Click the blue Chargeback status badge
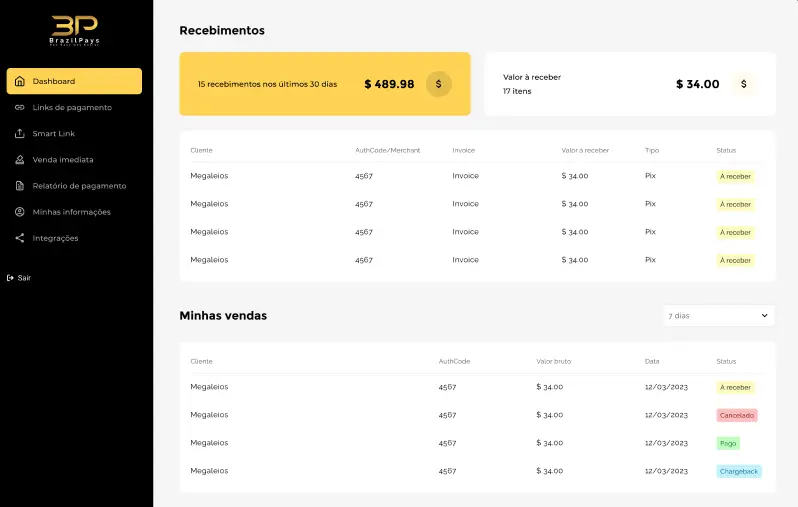The height and width of the screenshot is (507, 798). click(x=739, y=471)
